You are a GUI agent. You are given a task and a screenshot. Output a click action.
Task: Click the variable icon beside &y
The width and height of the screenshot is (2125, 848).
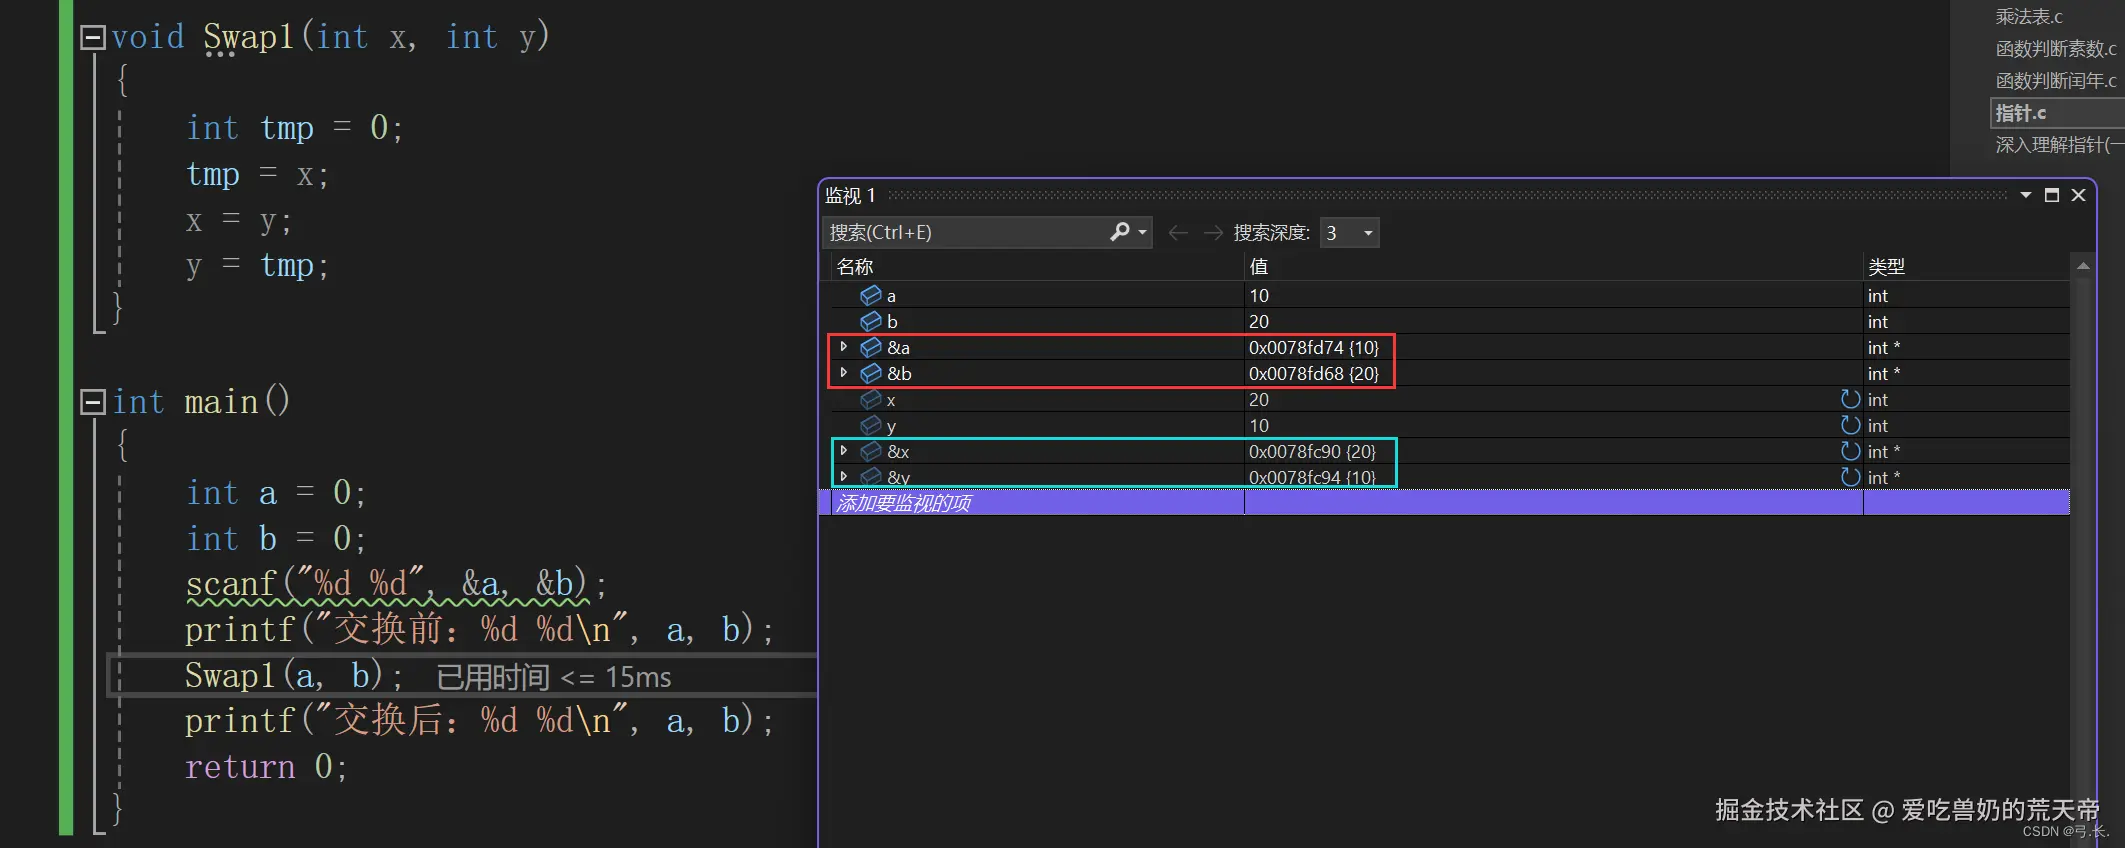871,477
